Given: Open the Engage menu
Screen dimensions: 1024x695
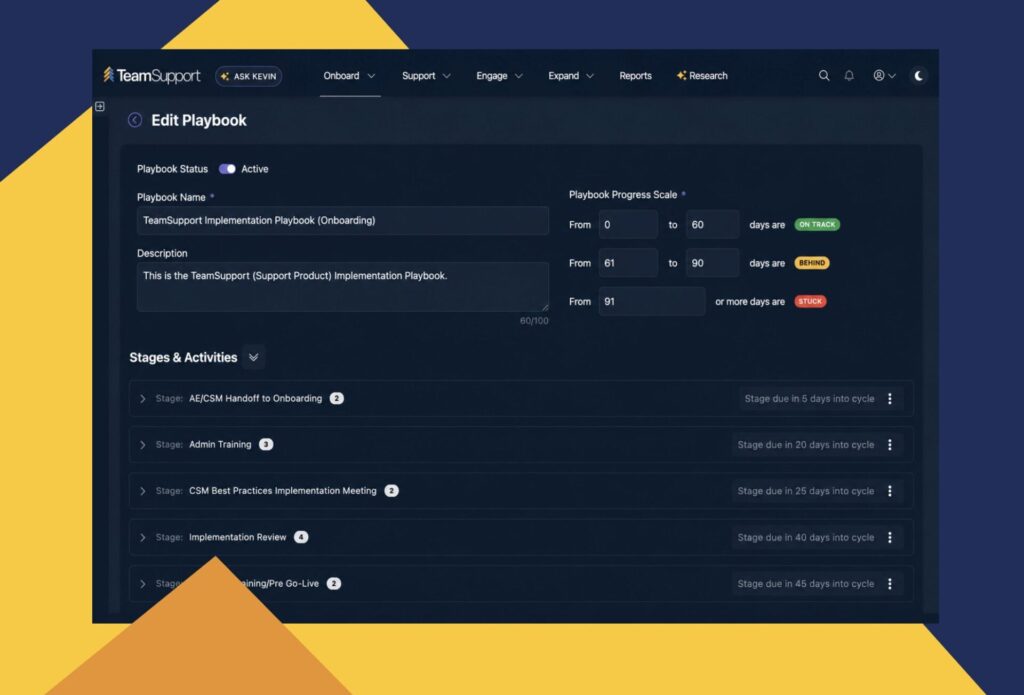Looking at the screenshot, I should (x=500, y=76).
